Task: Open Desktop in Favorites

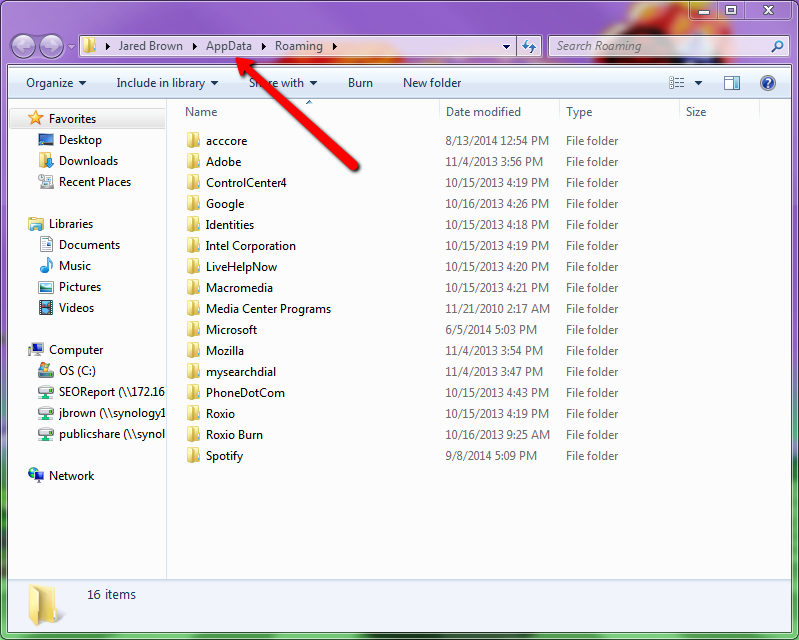Action: tap(81, 140)
